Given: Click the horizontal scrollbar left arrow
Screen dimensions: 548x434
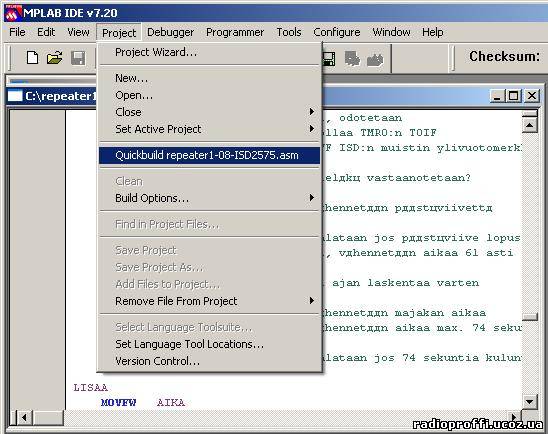Looking at the screenshot, I should point(24,417).
